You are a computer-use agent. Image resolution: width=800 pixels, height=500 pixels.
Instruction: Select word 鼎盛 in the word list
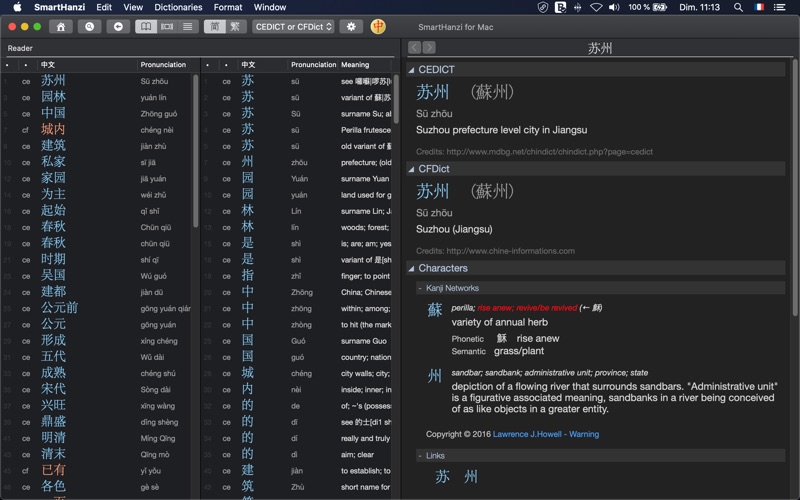point(54,422)
